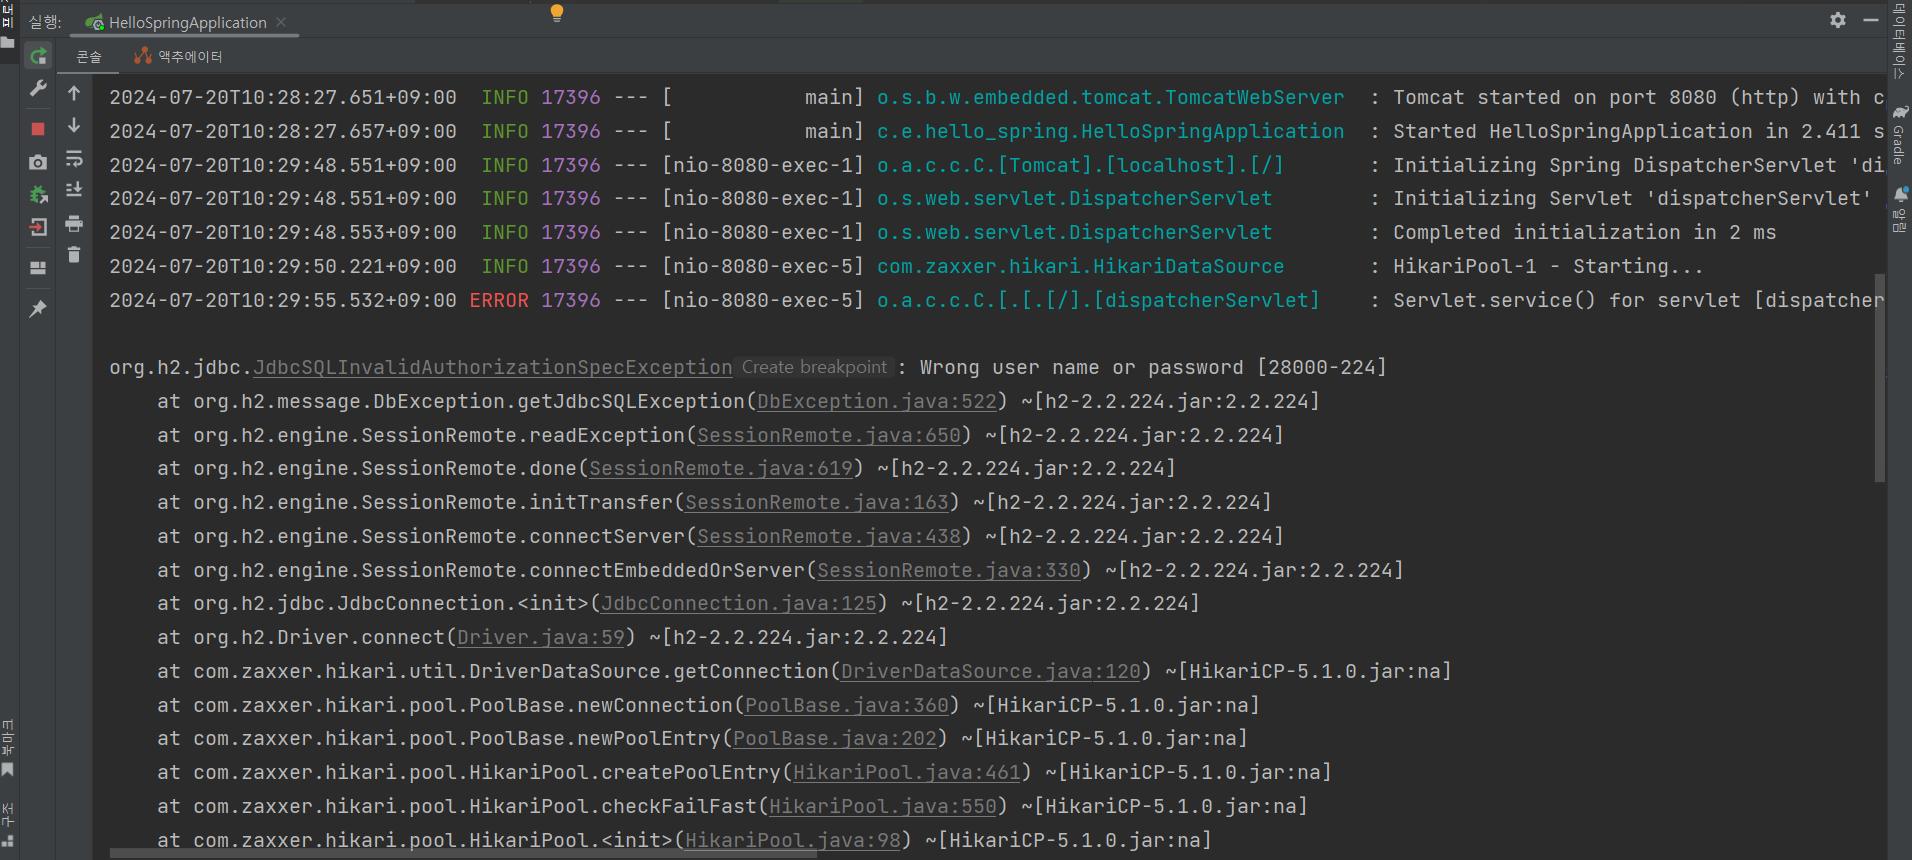Open the 데이터베이스 tool window
Image resolution: width=1912 pixels, height=860 pixels.
[1899, 40]
